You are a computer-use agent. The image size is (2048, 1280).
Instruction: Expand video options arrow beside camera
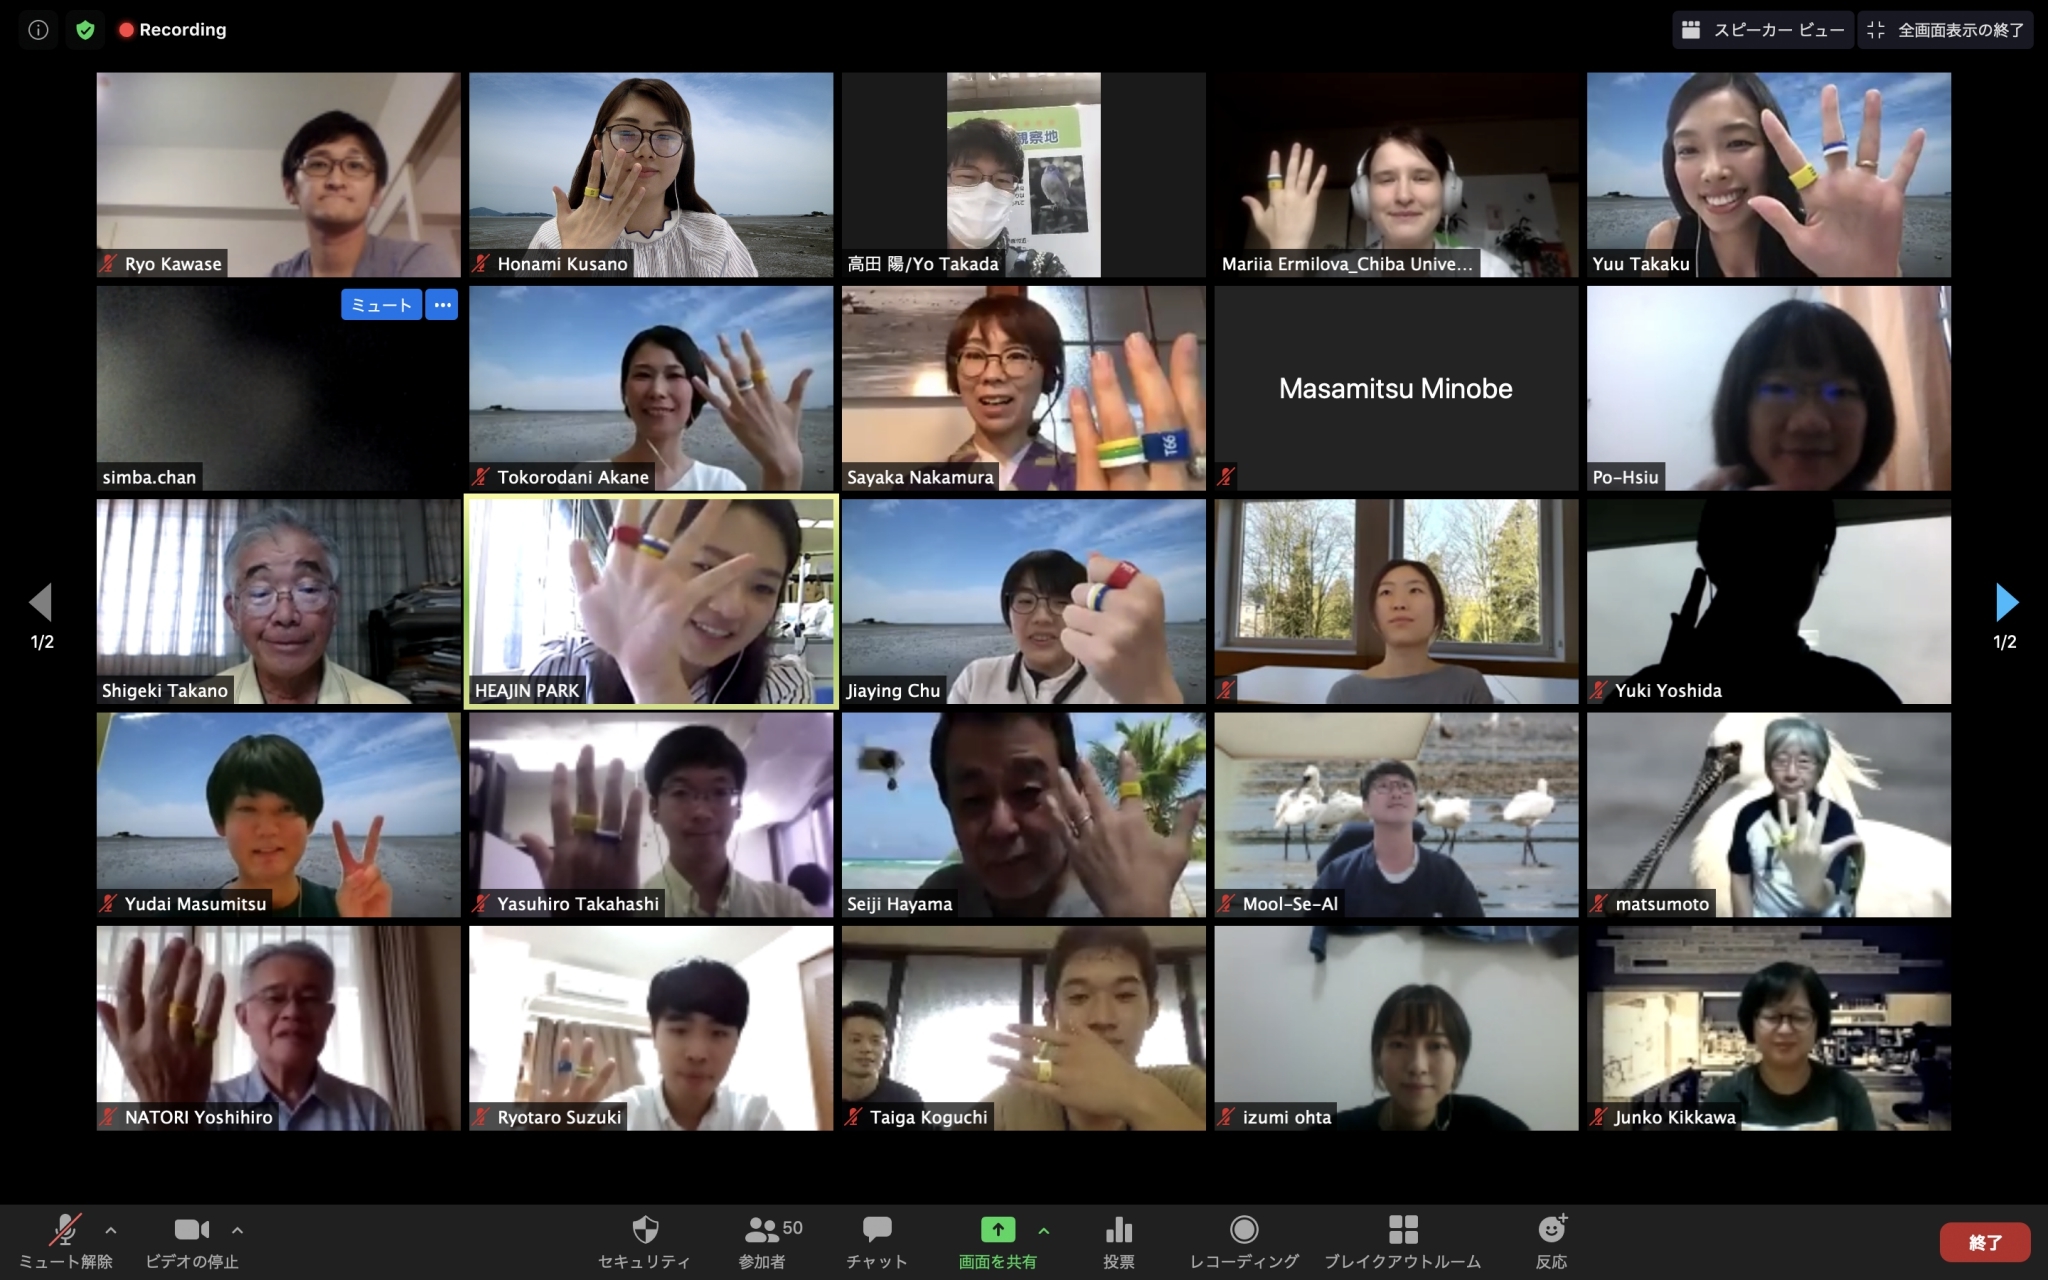coord(237,1230)
